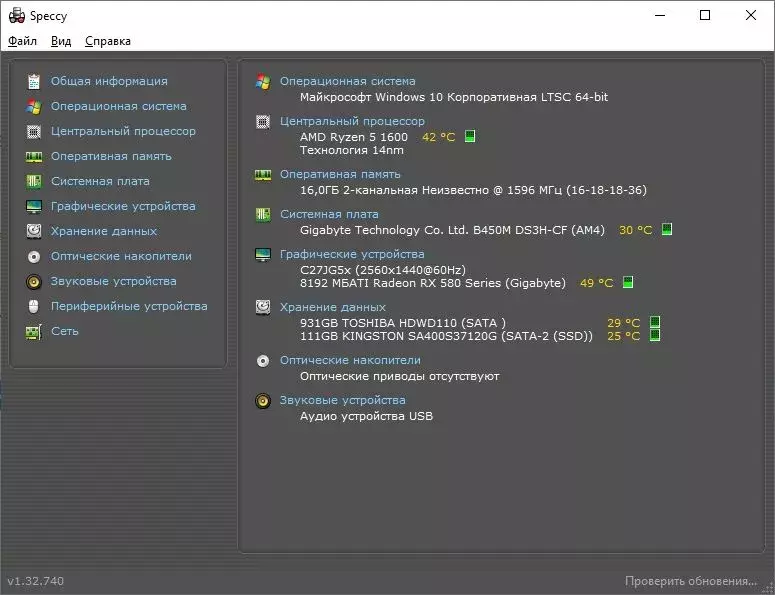This screenshot has width=775, height=595.
Task: Click the 16,0ГБ RAM details line
Action: point(474,190)
